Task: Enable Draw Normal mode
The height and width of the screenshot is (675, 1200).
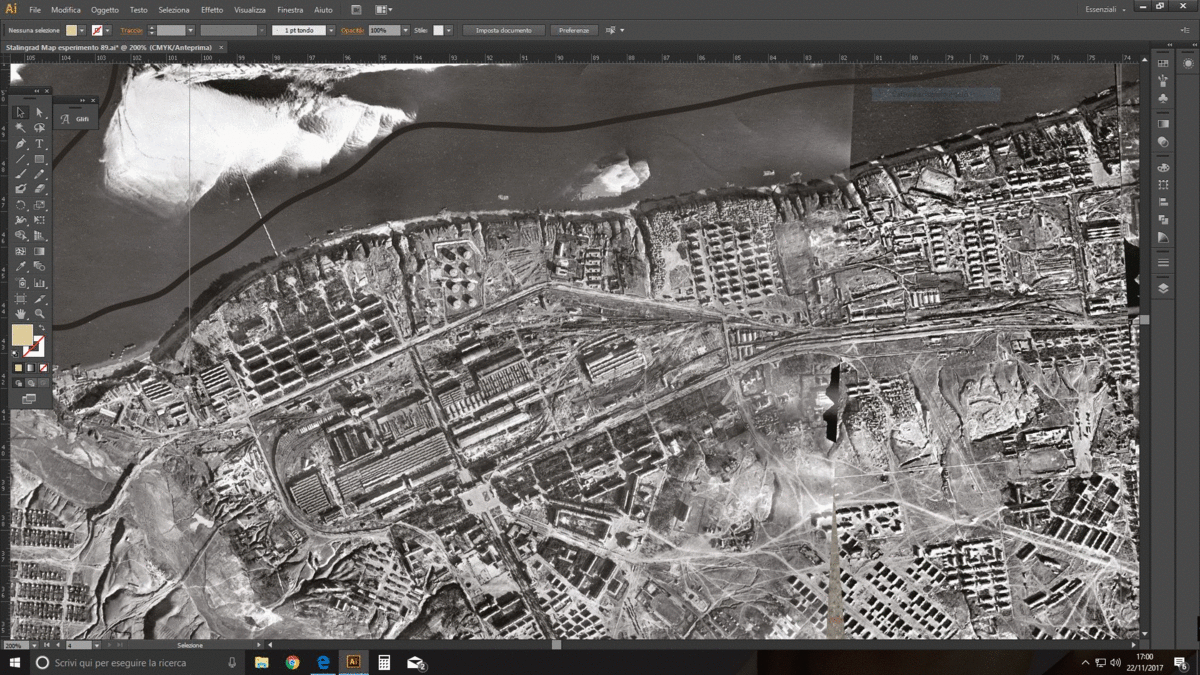Action: (17, 382)
